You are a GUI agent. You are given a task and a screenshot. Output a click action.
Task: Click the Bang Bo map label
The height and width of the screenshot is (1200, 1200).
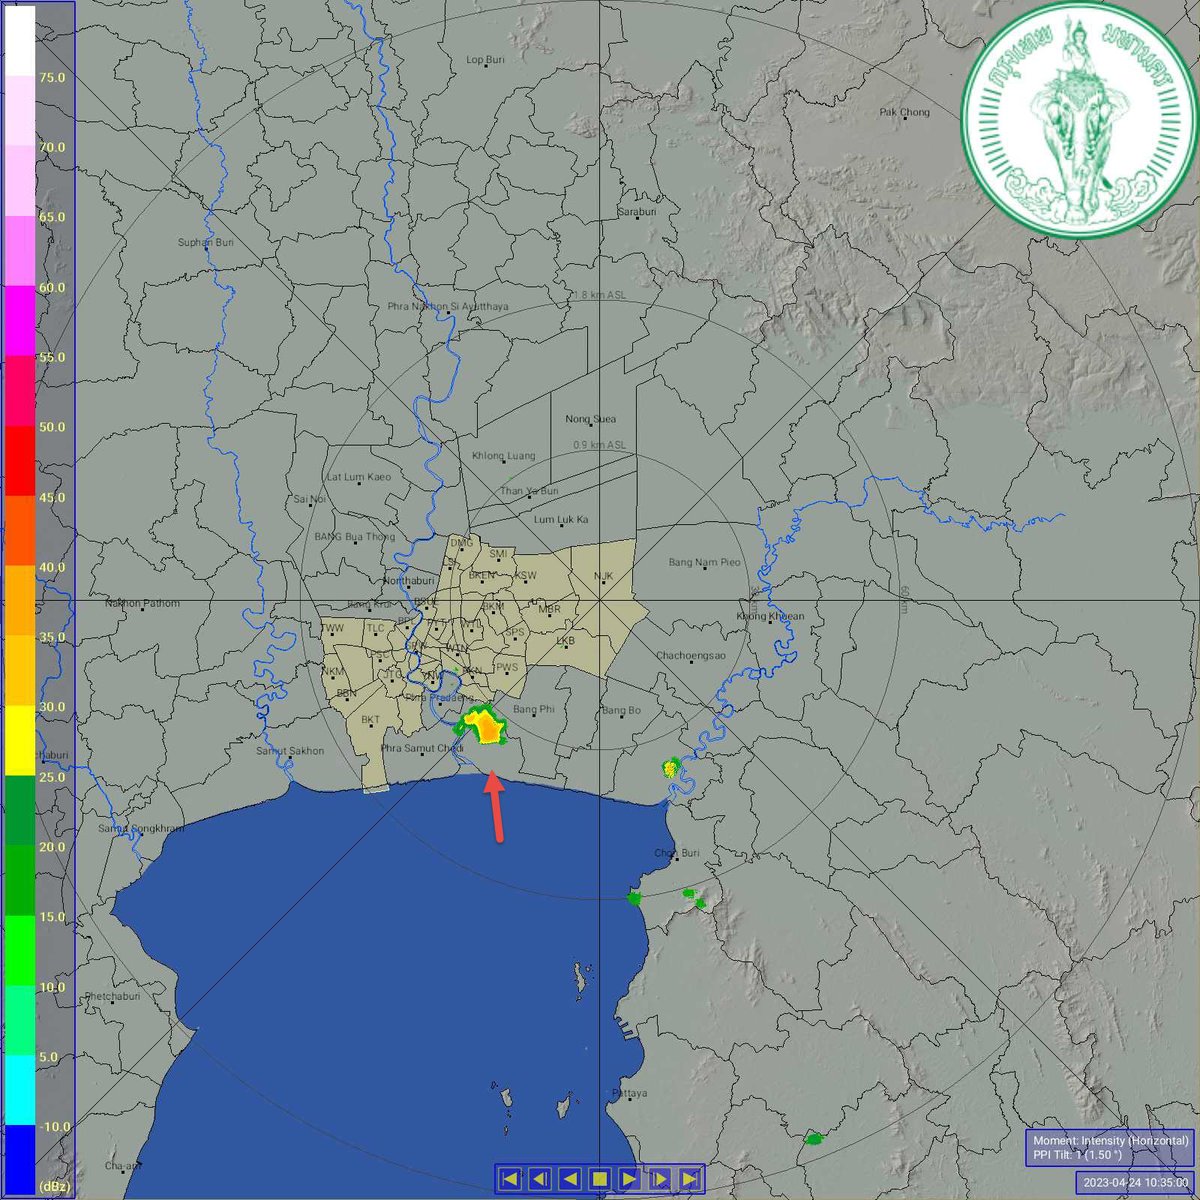pyautogui.click(x=621, y=711)
